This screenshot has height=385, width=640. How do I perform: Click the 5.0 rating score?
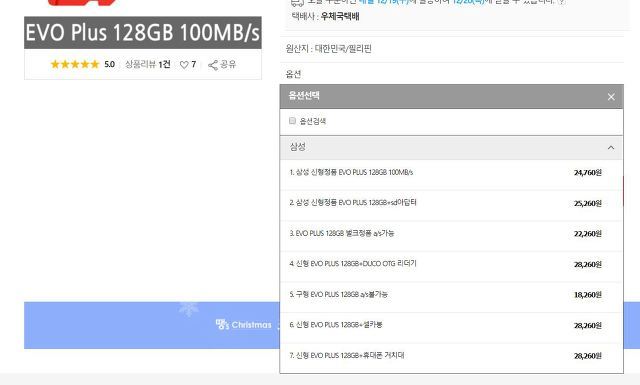coord(109,65)
